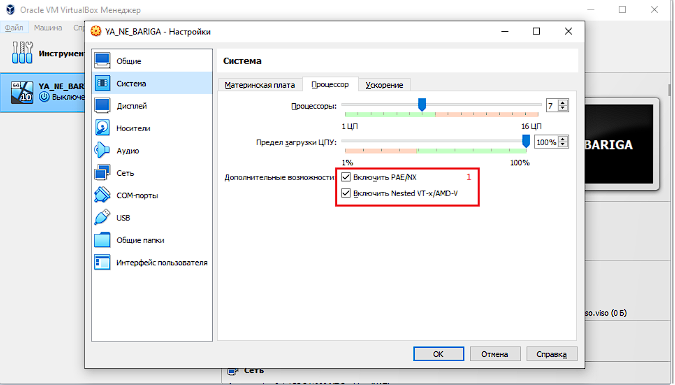Close the Настройки dialog window
675x385 pixels.
568,31
